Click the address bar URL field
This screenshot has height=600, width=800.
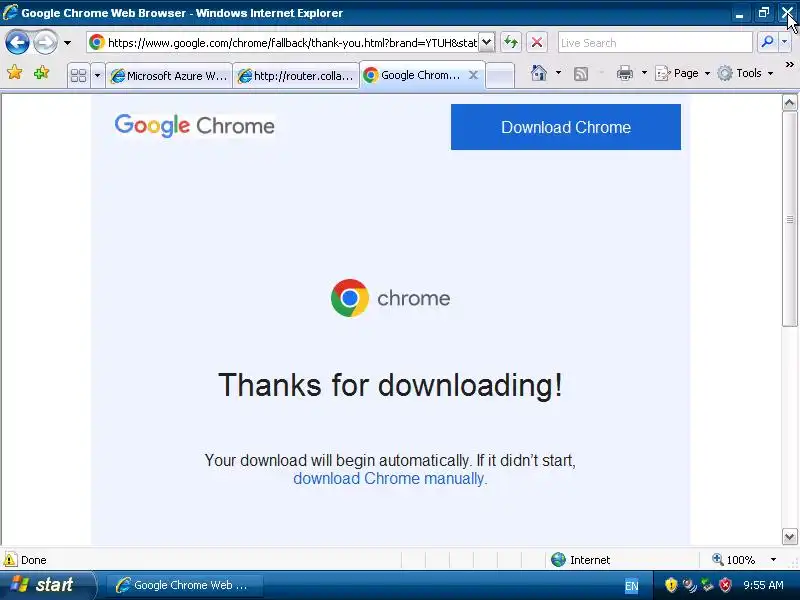pos(292,43)
